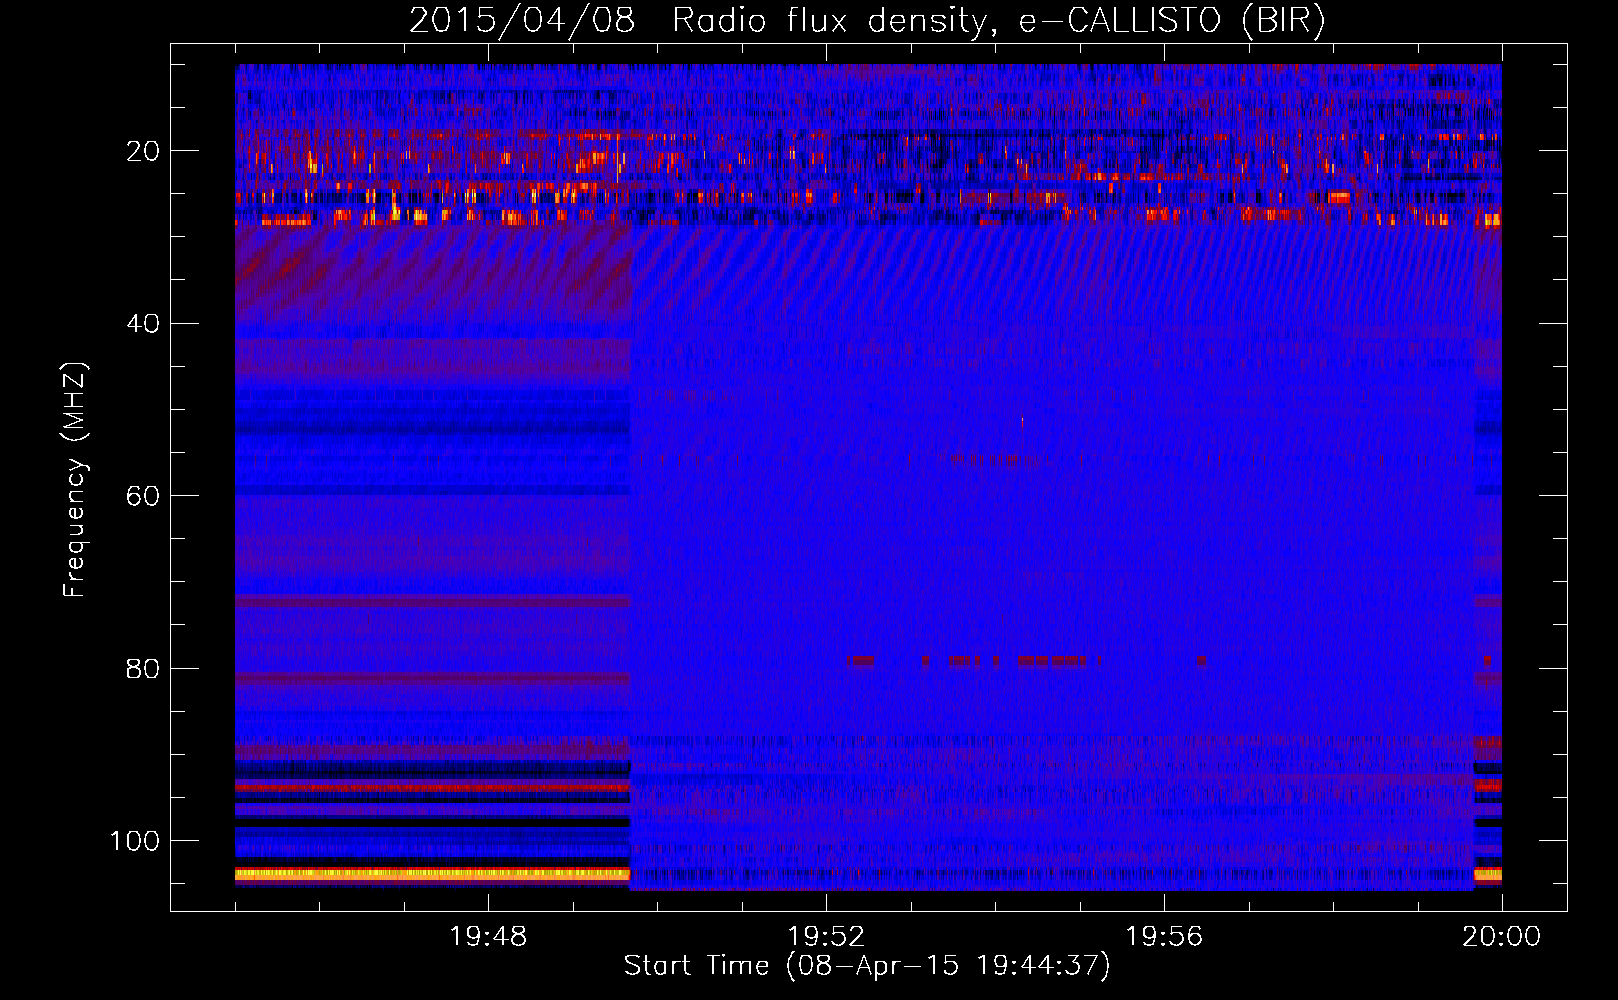This screenshot has width=1618, height=1000.
Task: Click the plot title mentioning e-CALLISTO (BIR)
Action: (x=867, y=20)
